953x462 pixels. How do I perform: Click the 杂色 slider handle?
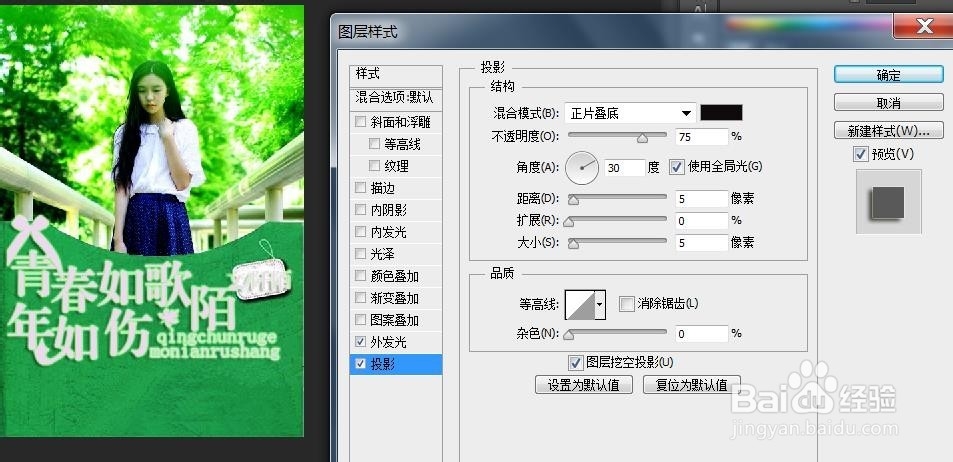click(x=568, y=335)
